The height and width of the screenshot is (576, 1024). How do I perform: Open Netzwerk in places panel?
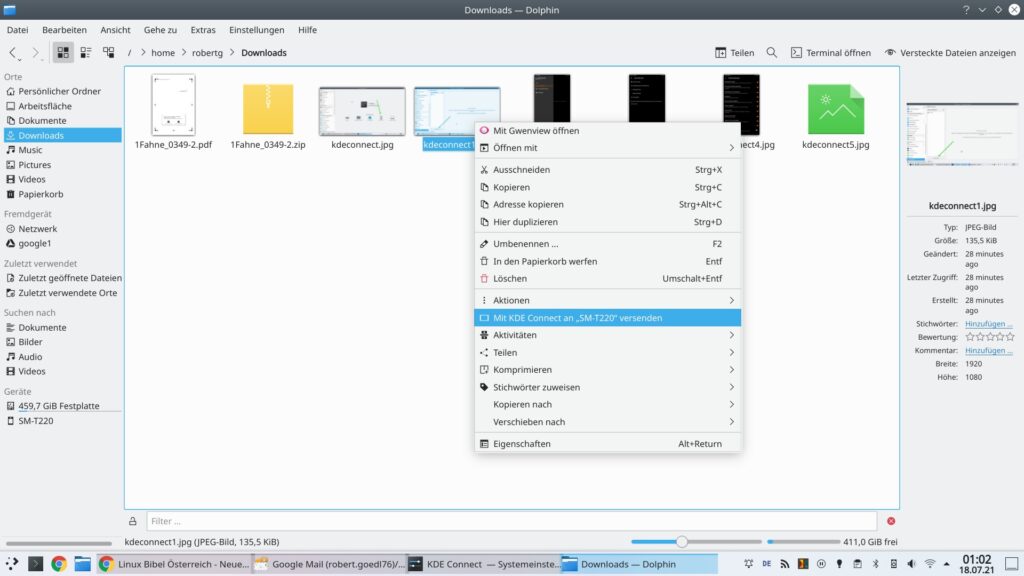tap(62, 229)
